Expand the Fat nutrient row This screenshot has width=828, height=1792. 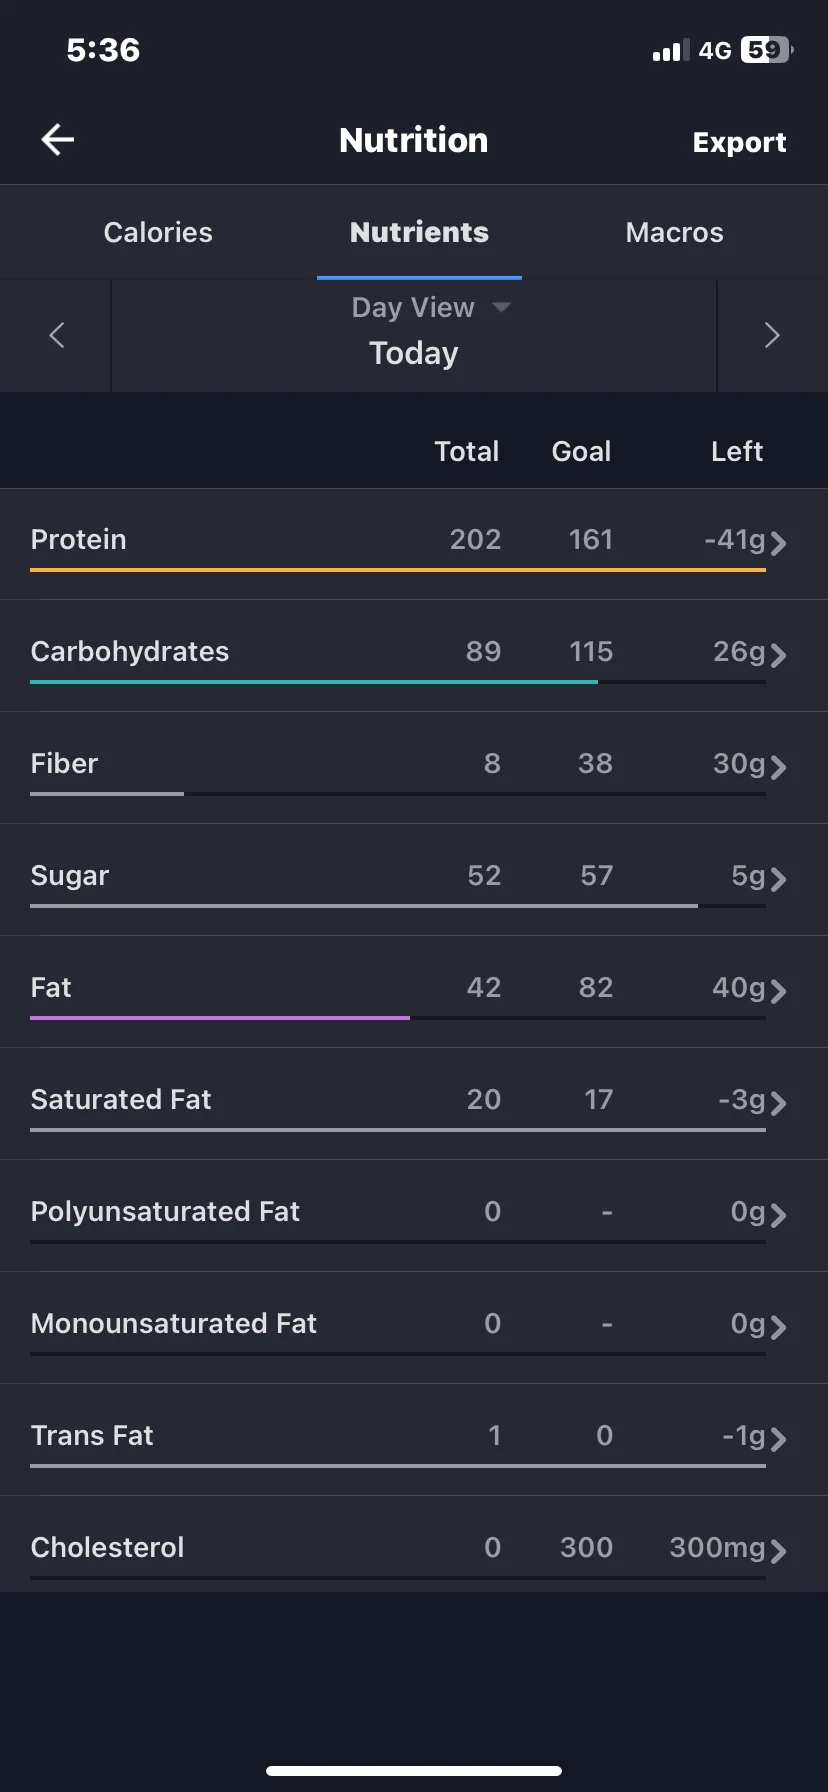click(x=414, y=992)
